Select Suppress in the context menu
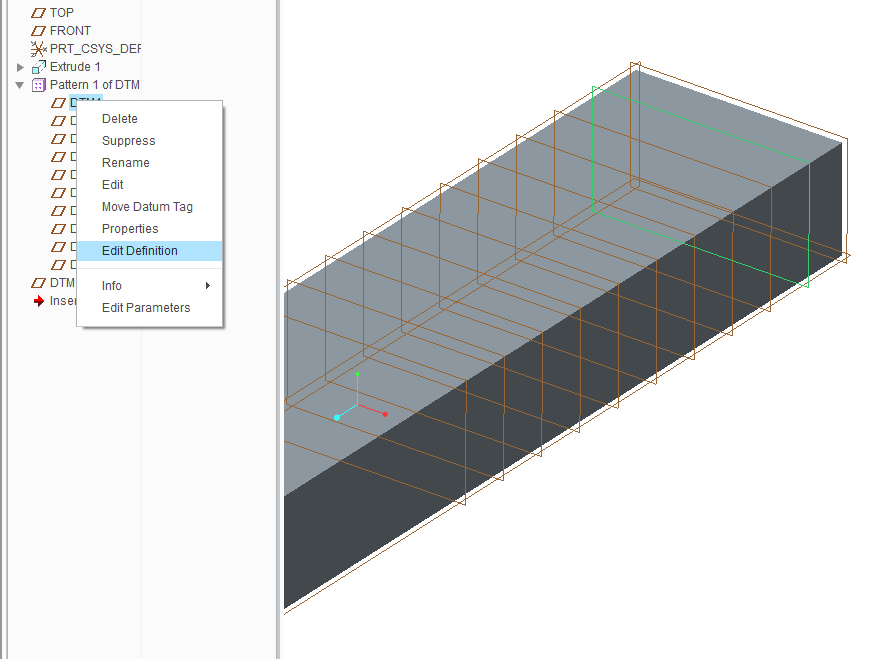885x659 pixels. coord(128,141)
